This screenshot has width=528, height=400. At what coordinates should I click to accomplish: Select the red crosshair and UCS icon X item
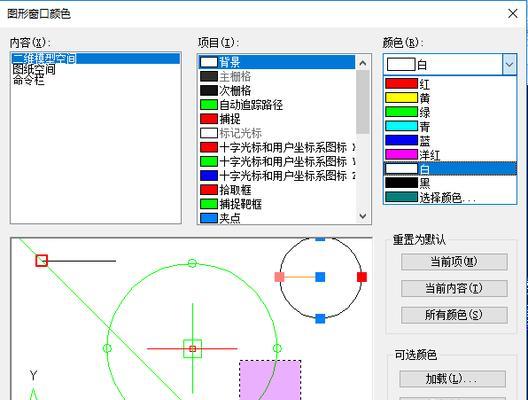pos(277,147)
